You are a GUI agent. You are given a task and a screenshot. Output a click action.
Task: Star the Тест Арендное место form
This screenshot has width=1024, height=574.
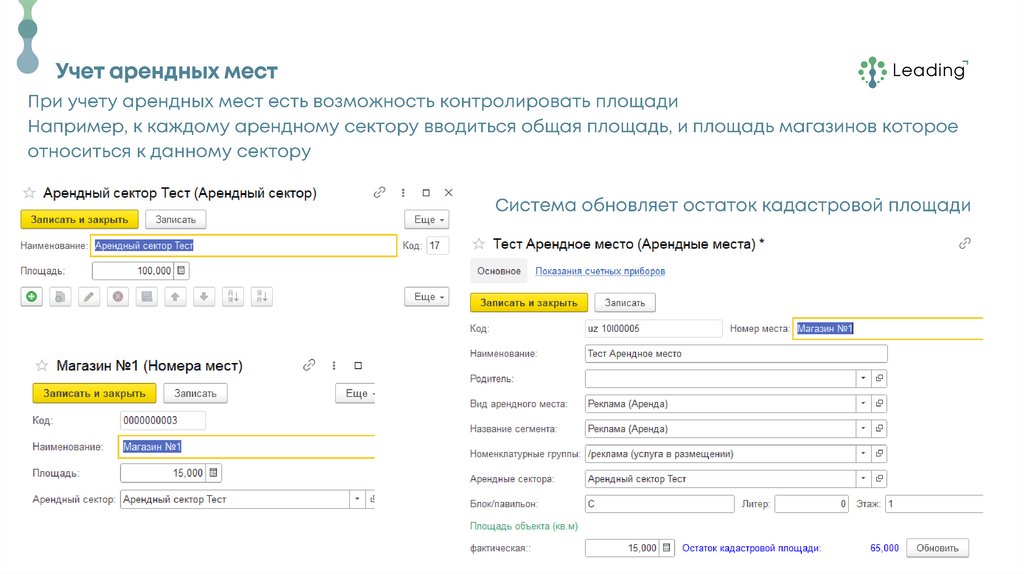(479, 244)
